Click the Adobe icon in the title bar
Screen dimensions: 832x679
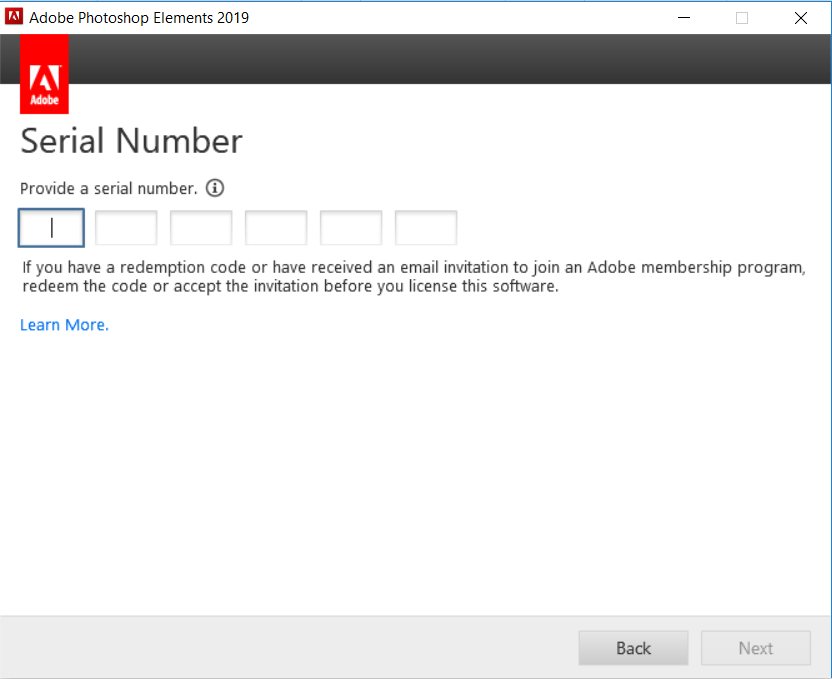coord(14,17)
